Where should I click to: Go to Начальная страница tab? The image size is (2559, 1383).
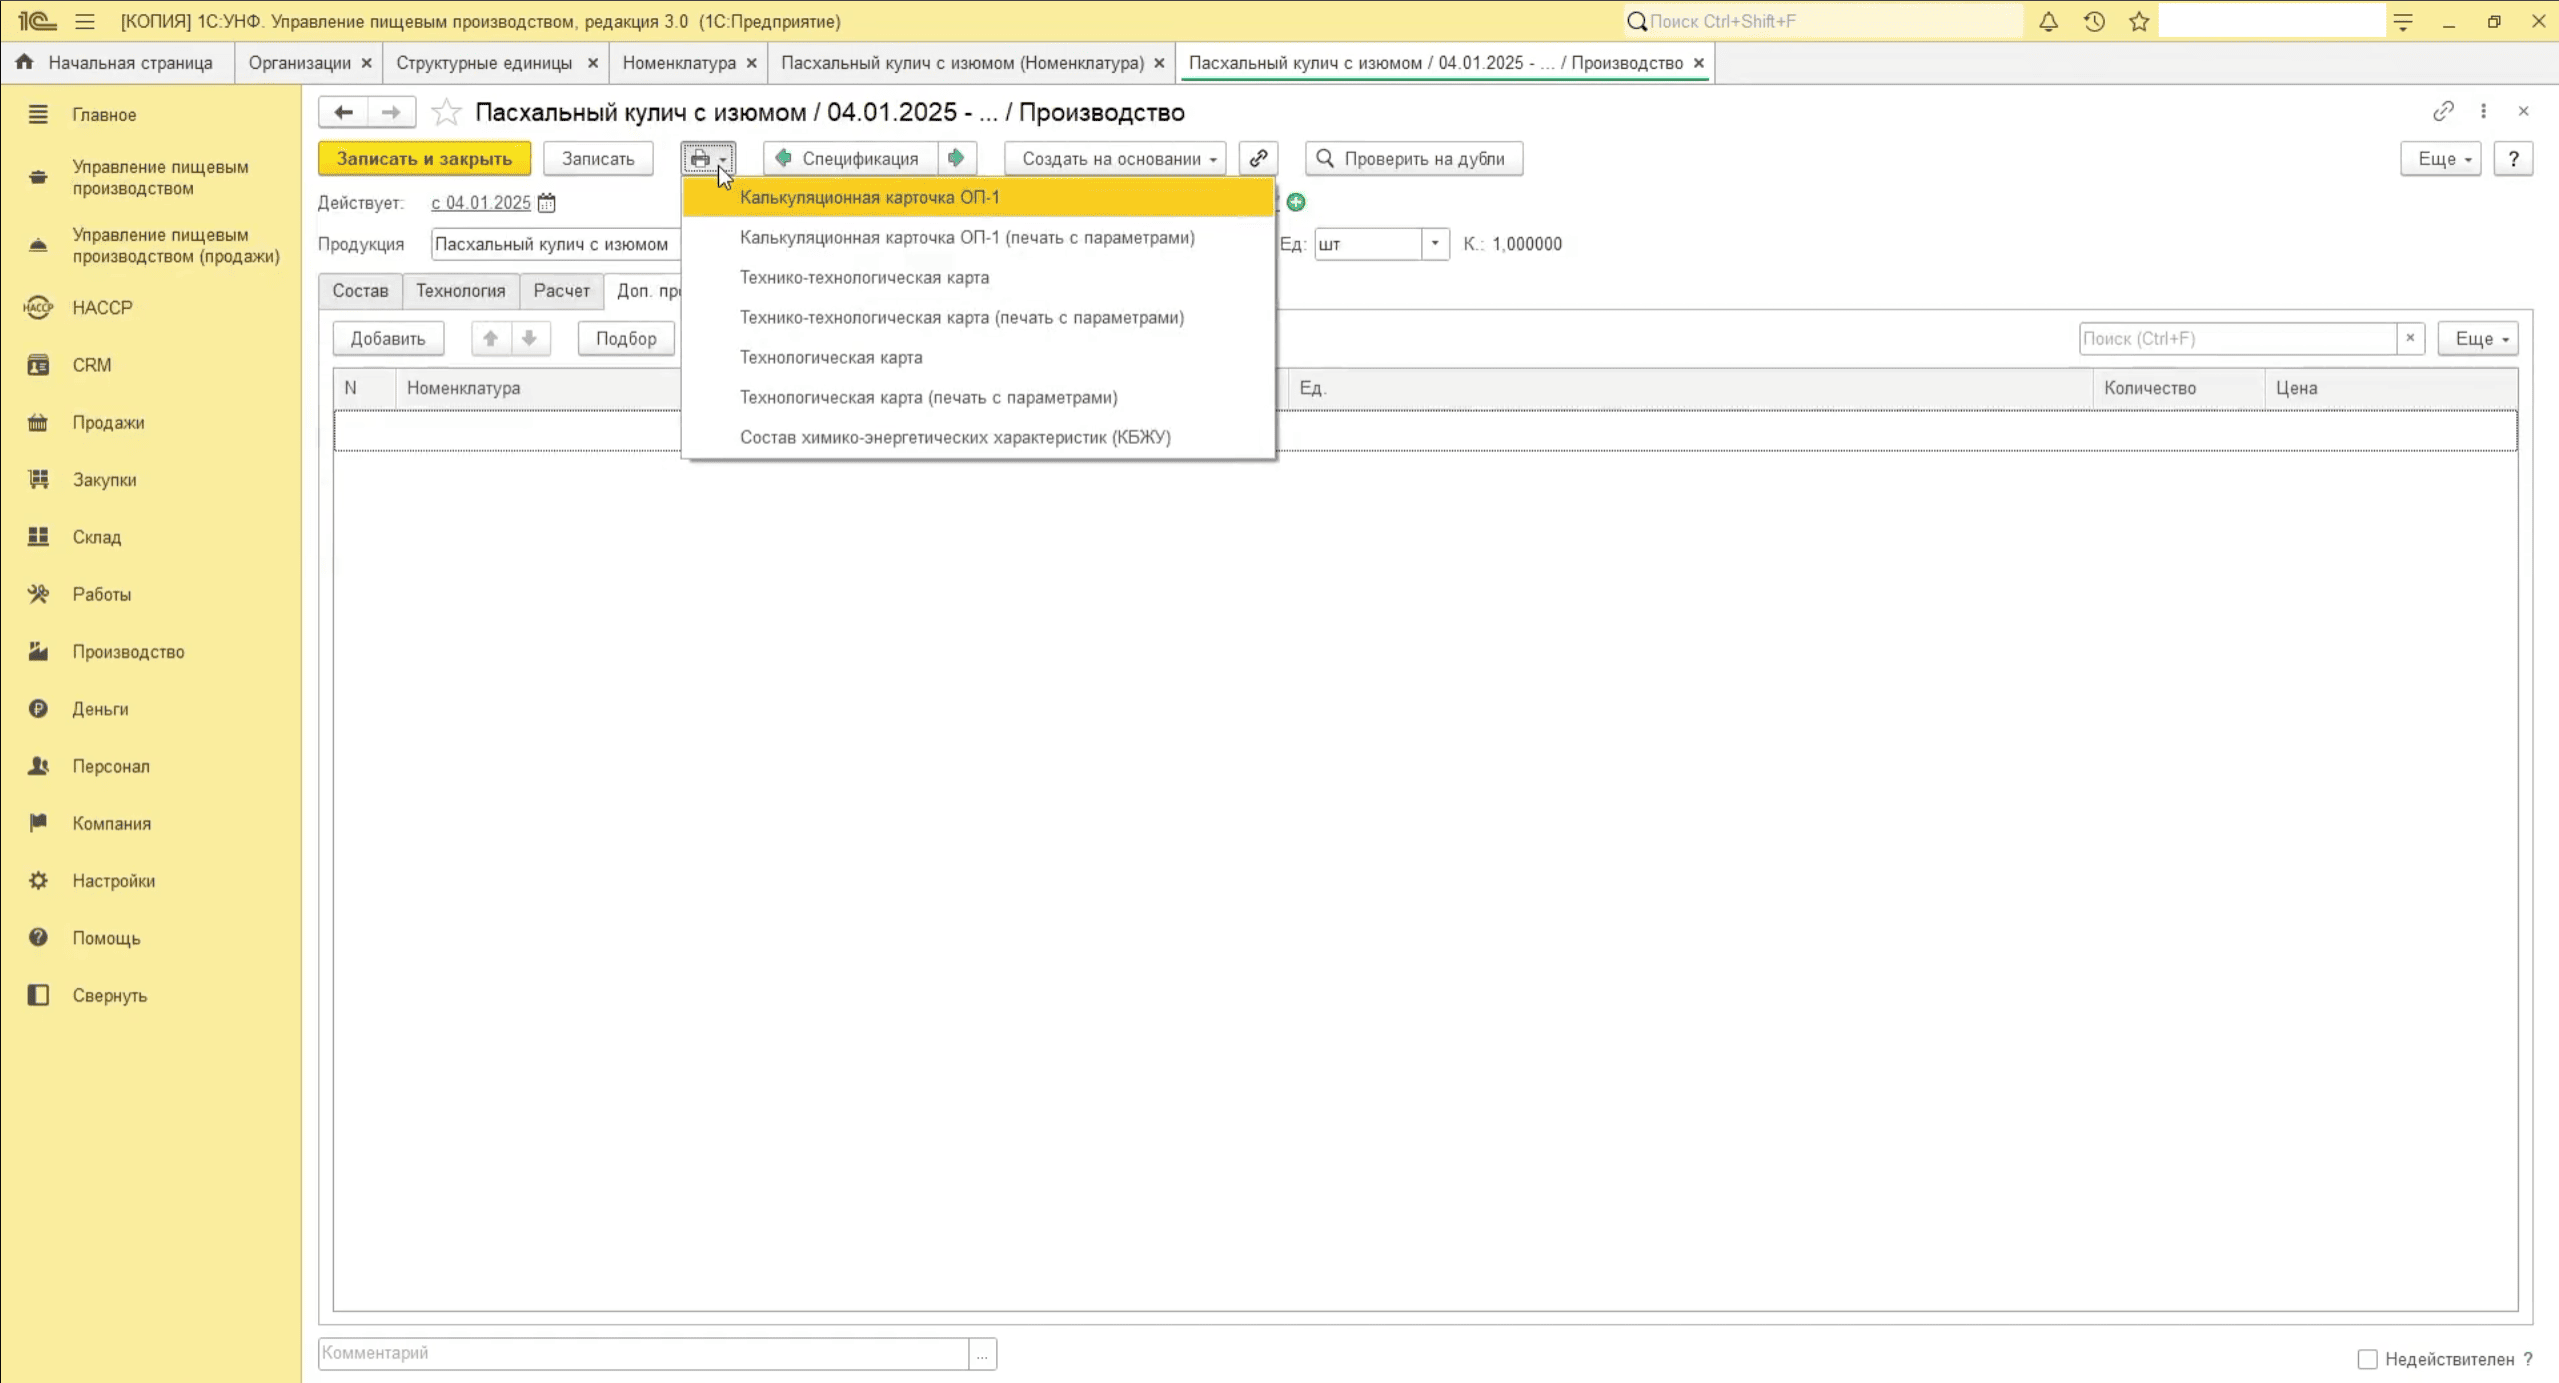pyautogui.click(x=118, y=63)
